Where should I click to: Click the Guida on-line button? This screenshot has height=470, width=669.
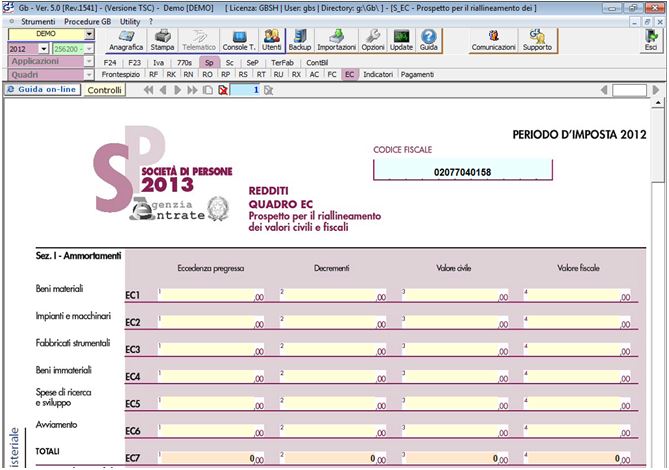(42, 90)
